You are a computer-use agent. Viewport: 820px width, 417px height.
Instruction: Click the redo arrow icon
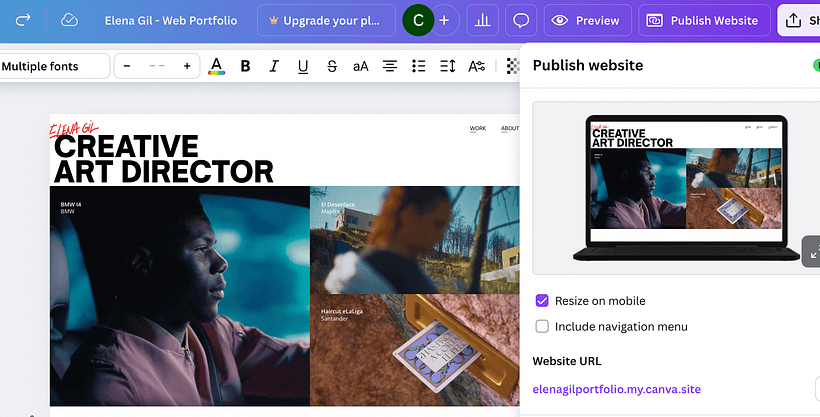click(23, 20)
